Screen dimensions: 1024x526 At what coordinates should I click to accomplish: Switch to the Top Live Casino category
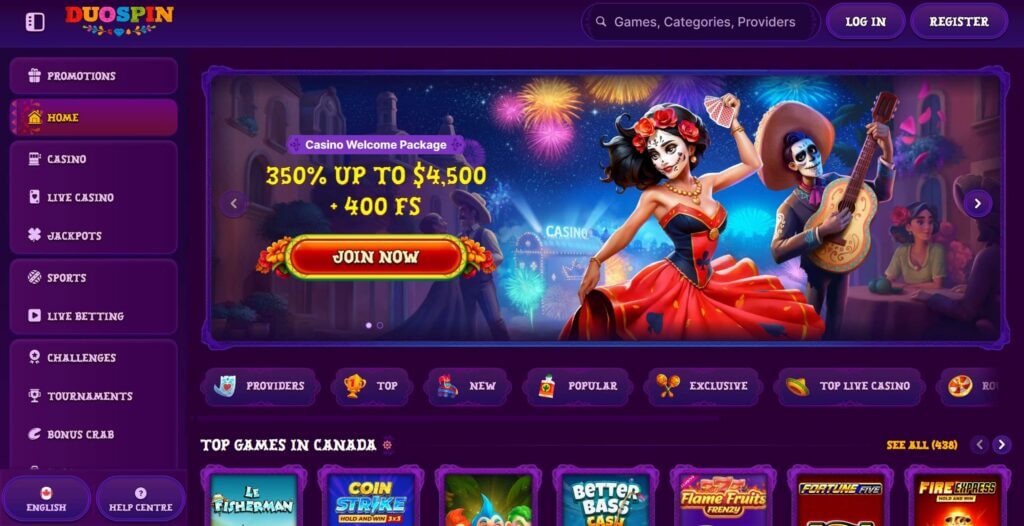coord(848,386)
